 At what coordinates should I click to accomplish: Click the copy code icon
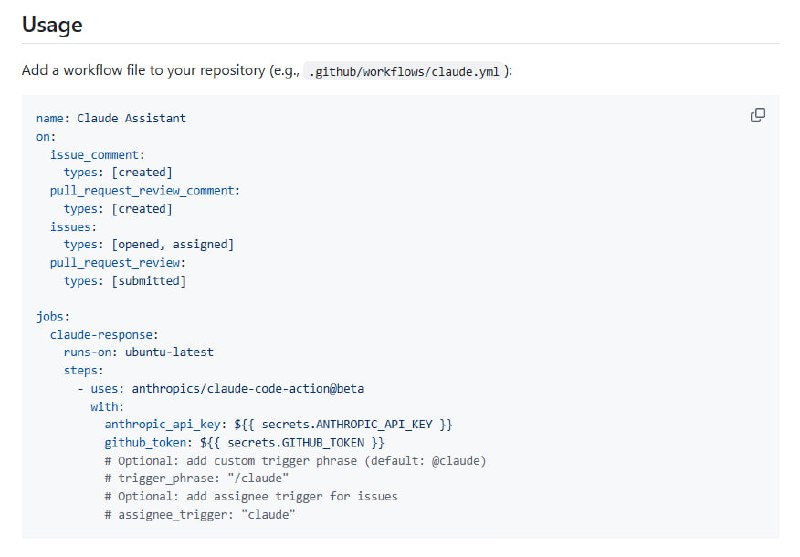point(758,115)
